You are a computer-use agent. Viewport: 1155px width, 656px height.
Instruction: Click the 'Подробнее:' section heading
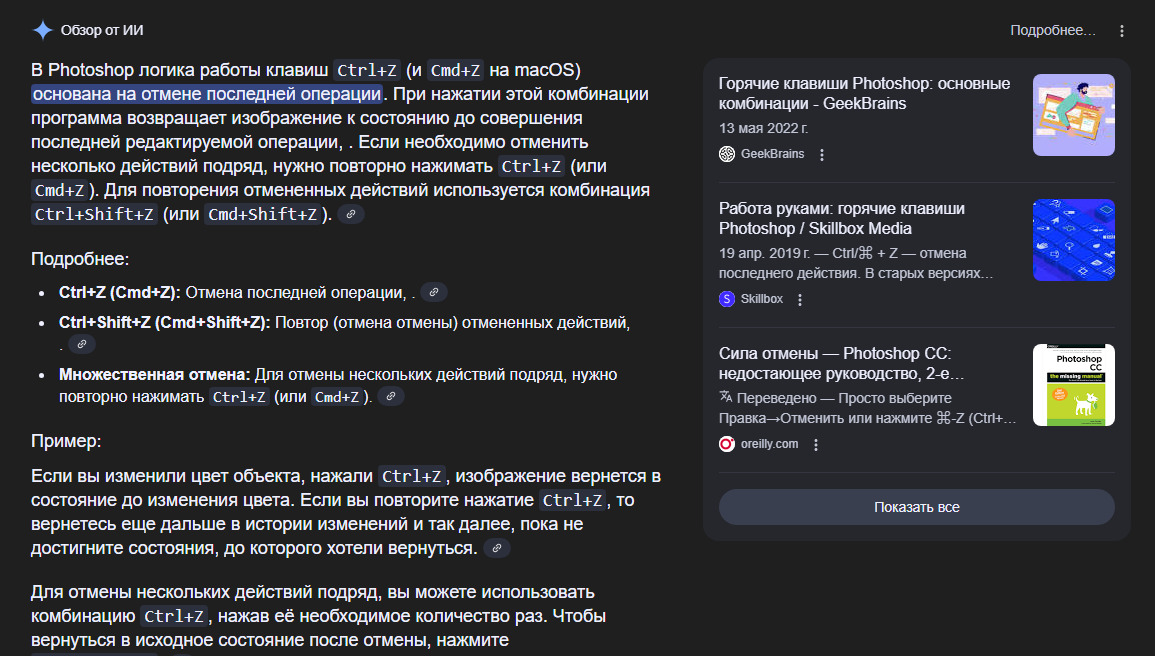[x=80, y=259]
